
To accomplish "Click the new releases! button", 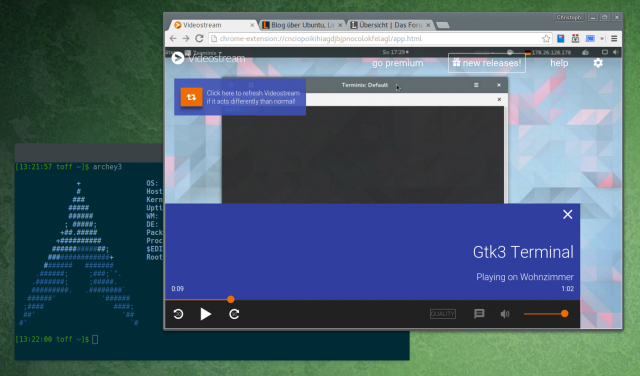I will (487, 63).
